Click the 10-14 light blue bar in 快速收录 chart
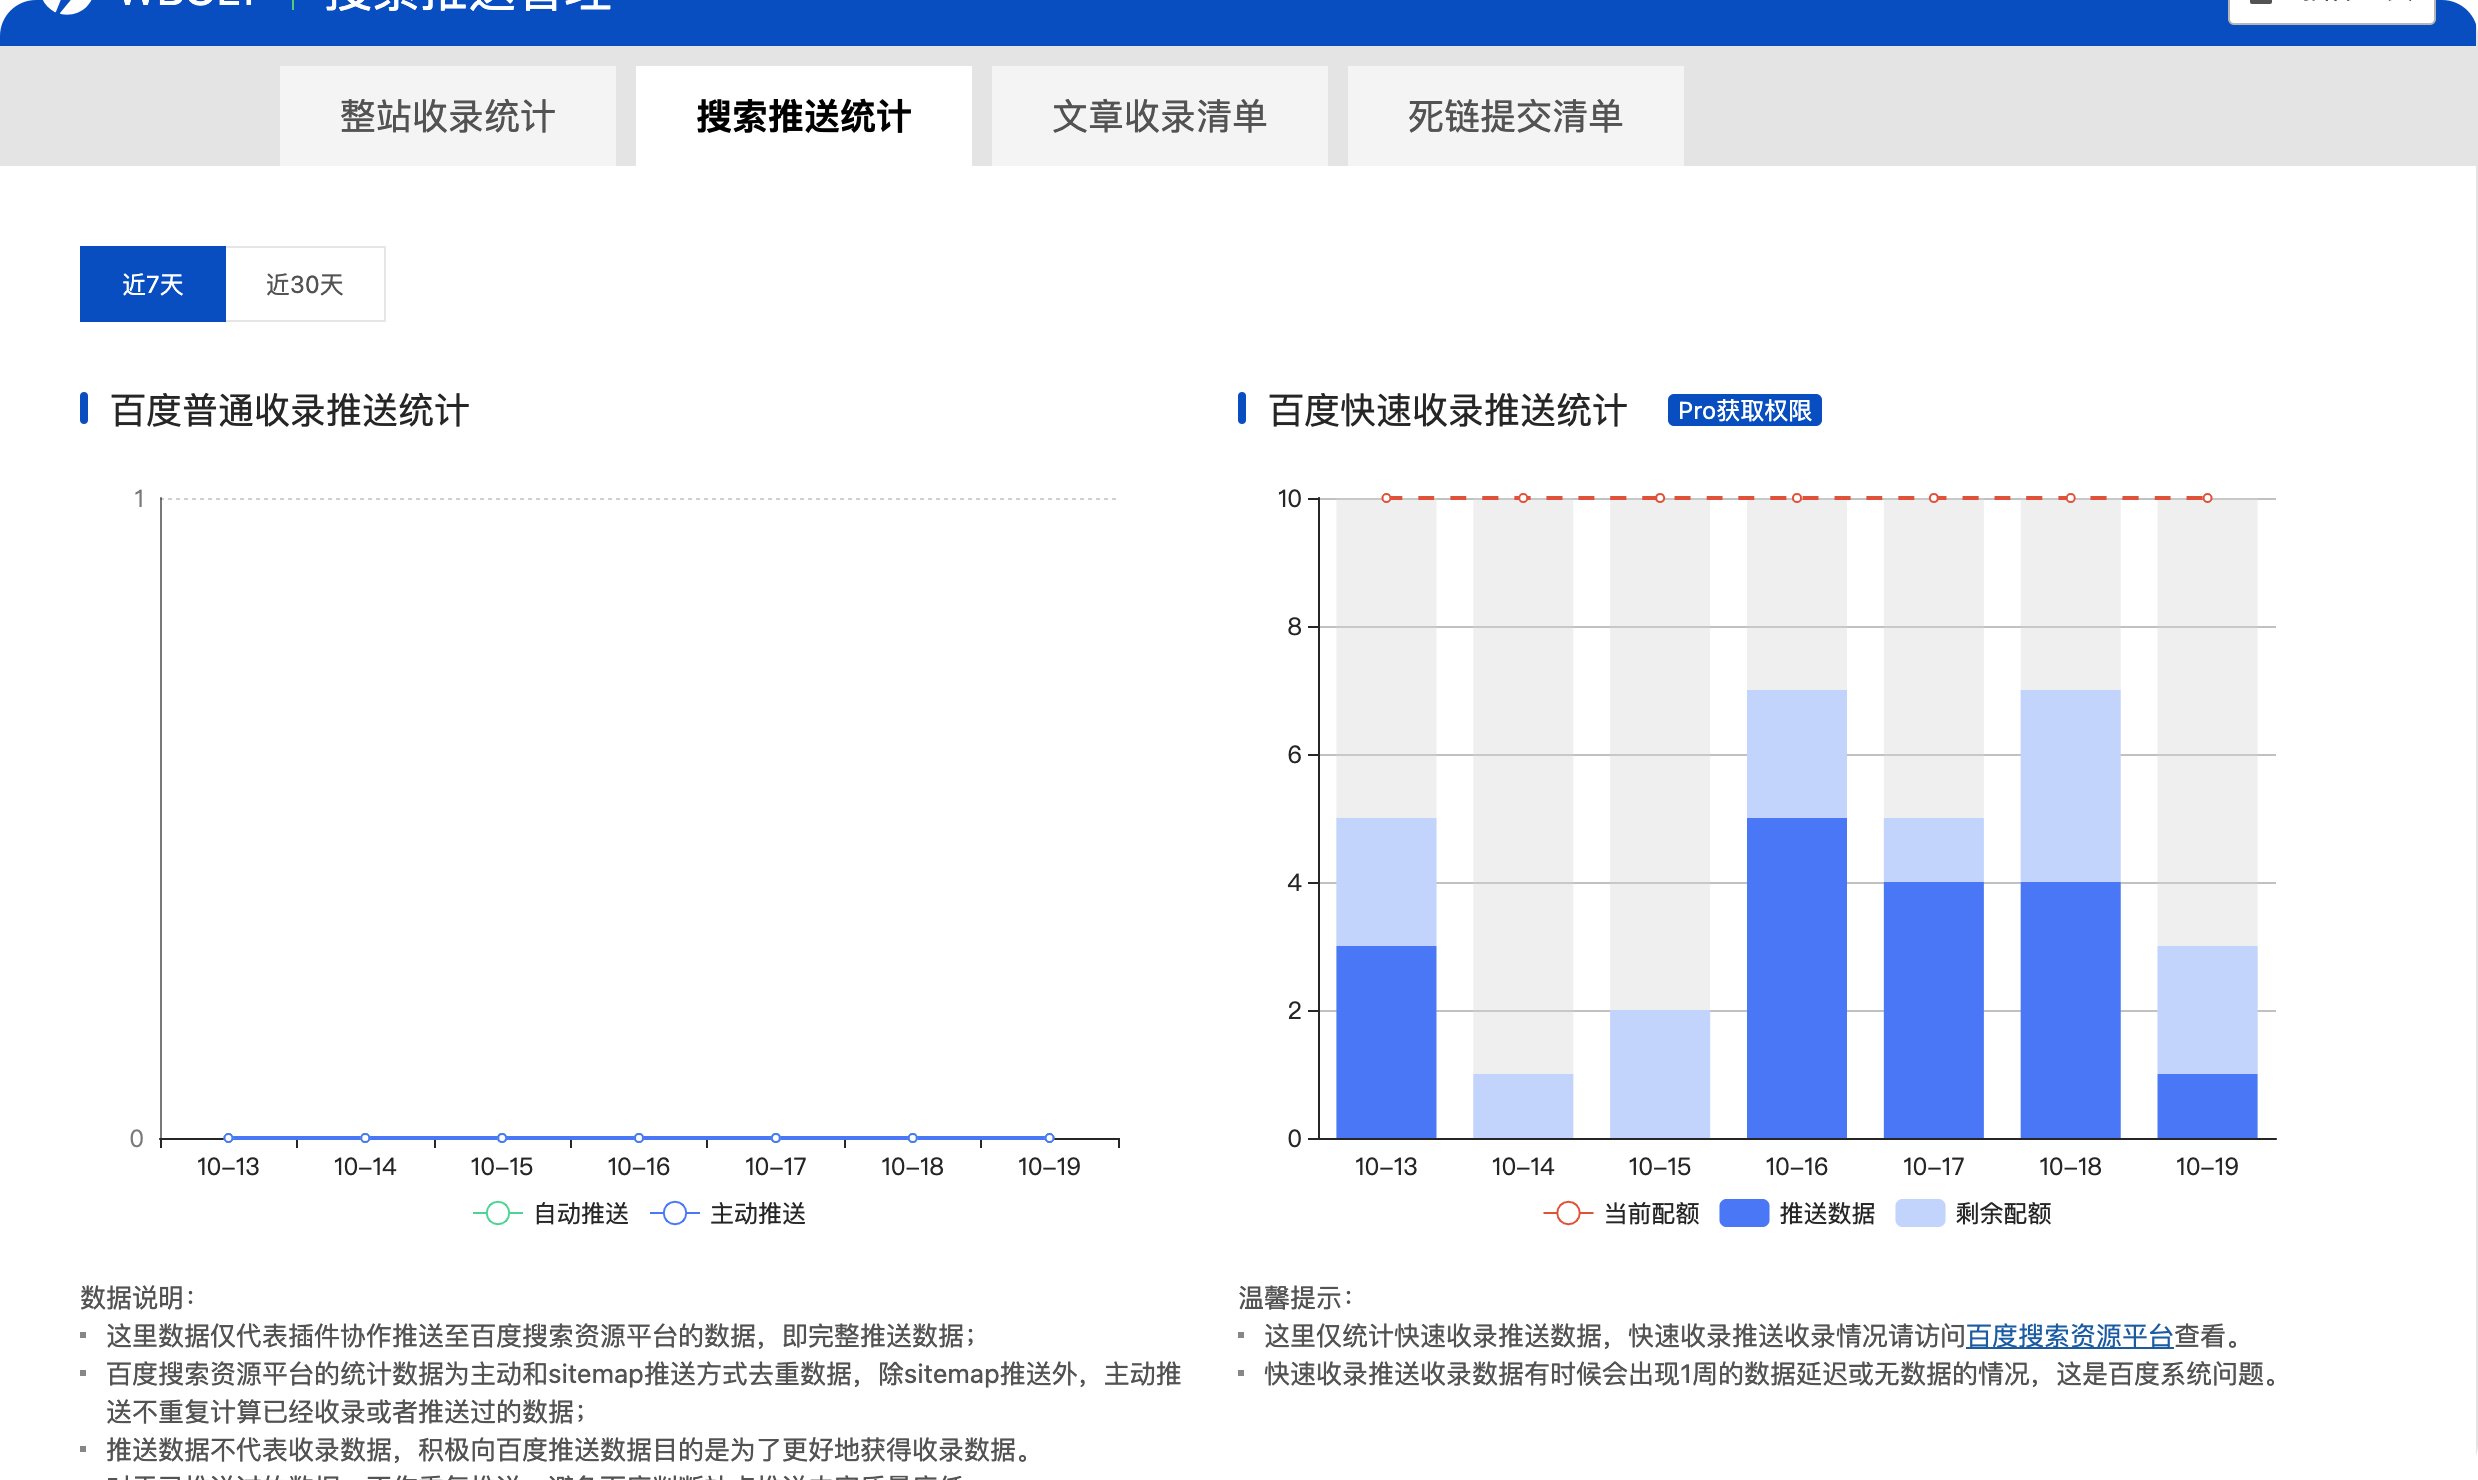The width and height of the screenshot is (2478, 1480). [x=1523, y=1106]
